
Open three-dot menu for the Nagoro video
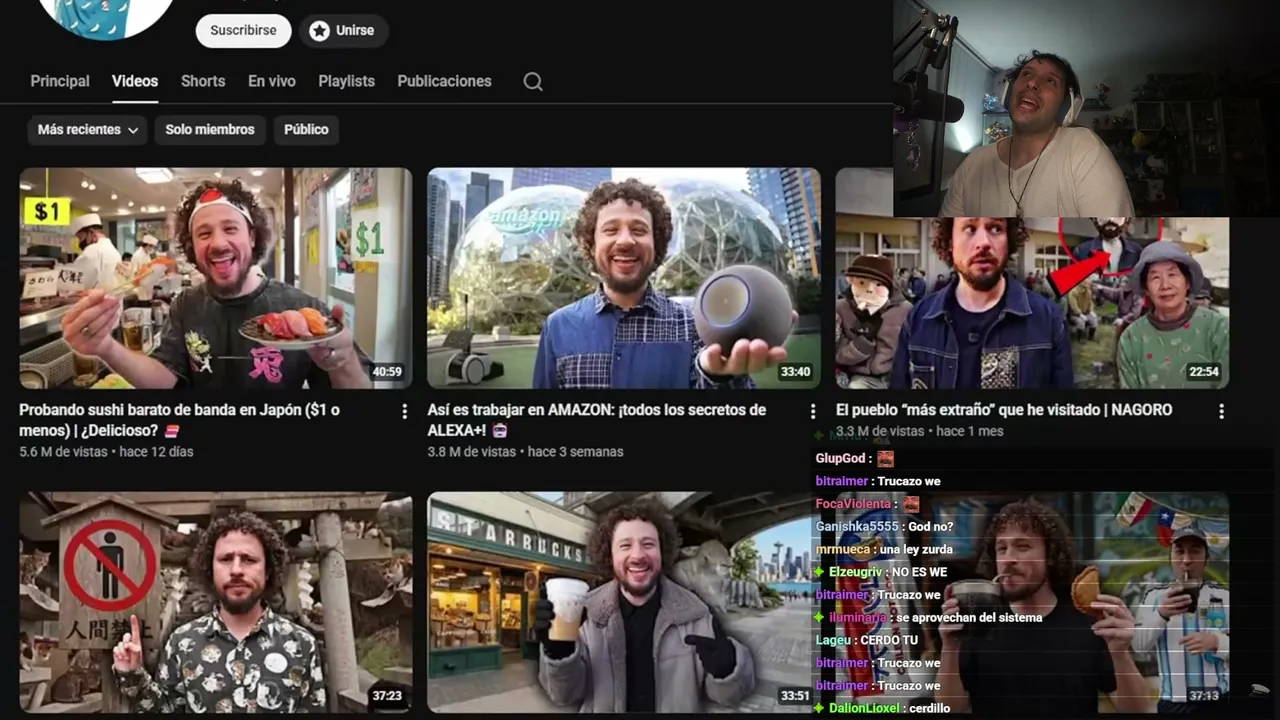1221,411
